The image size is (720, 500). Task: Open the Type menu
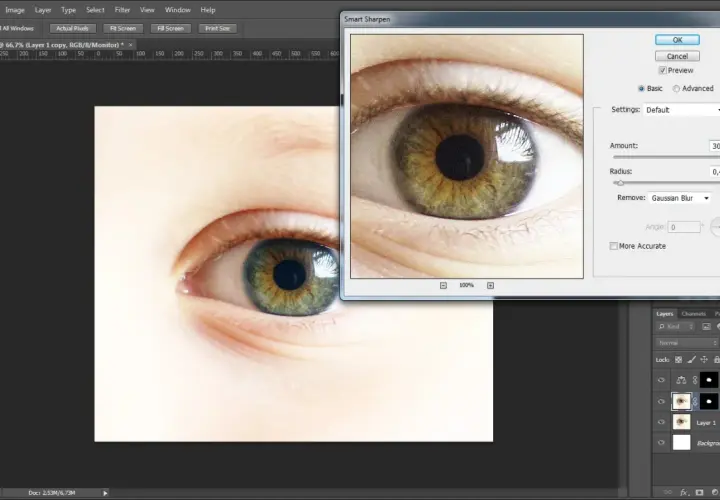pyautogui.click(x=68, y=10)
